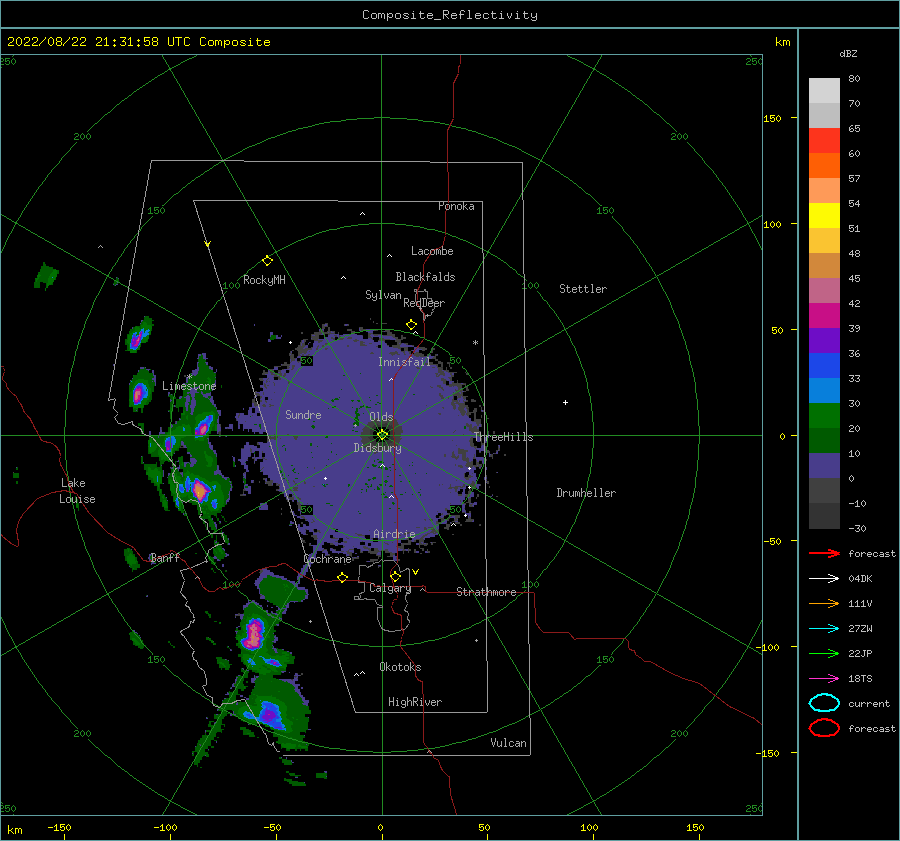The image size is (900, 841).
Task: Click the Cochrane city label
Action: [327, 559]
